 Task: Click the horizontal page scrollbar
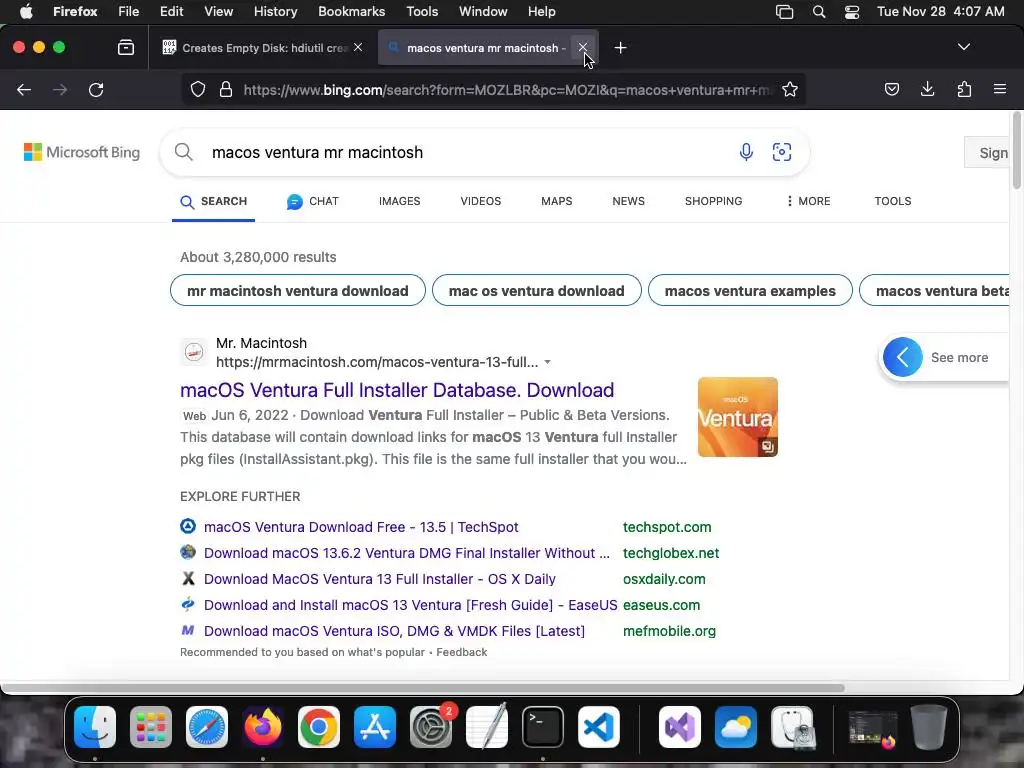pos(423,688)
